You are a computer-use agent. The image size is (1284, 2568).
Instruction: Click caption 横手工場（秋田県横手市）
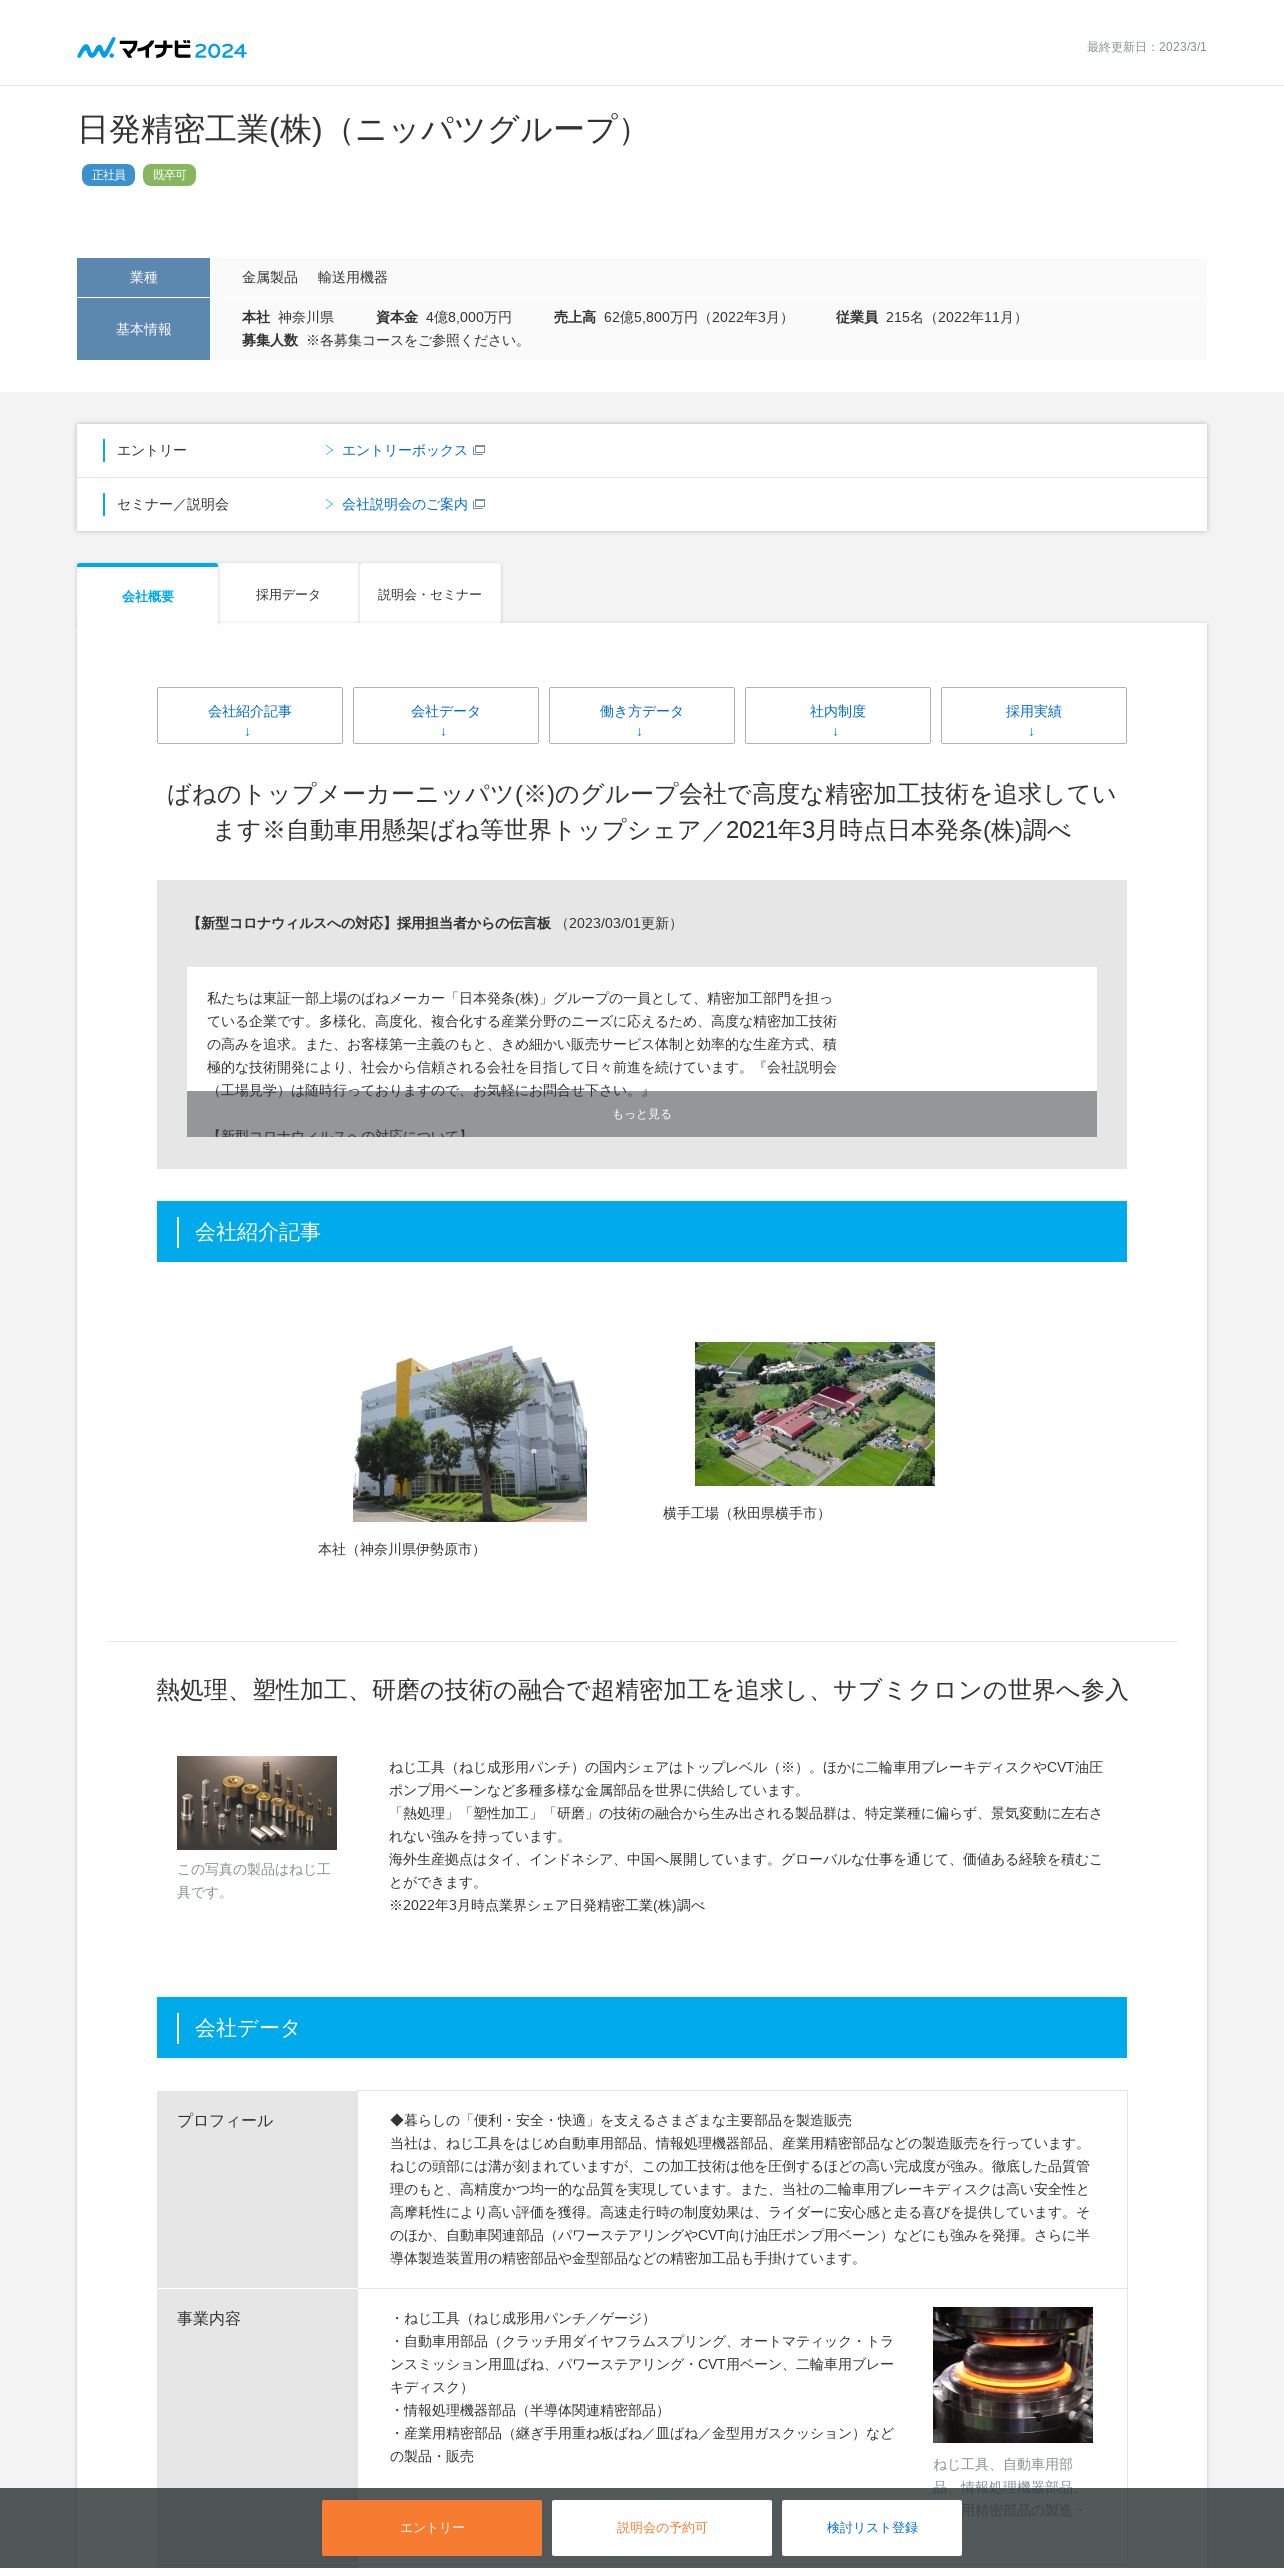pyautogui.click(x=746, y=1513)
